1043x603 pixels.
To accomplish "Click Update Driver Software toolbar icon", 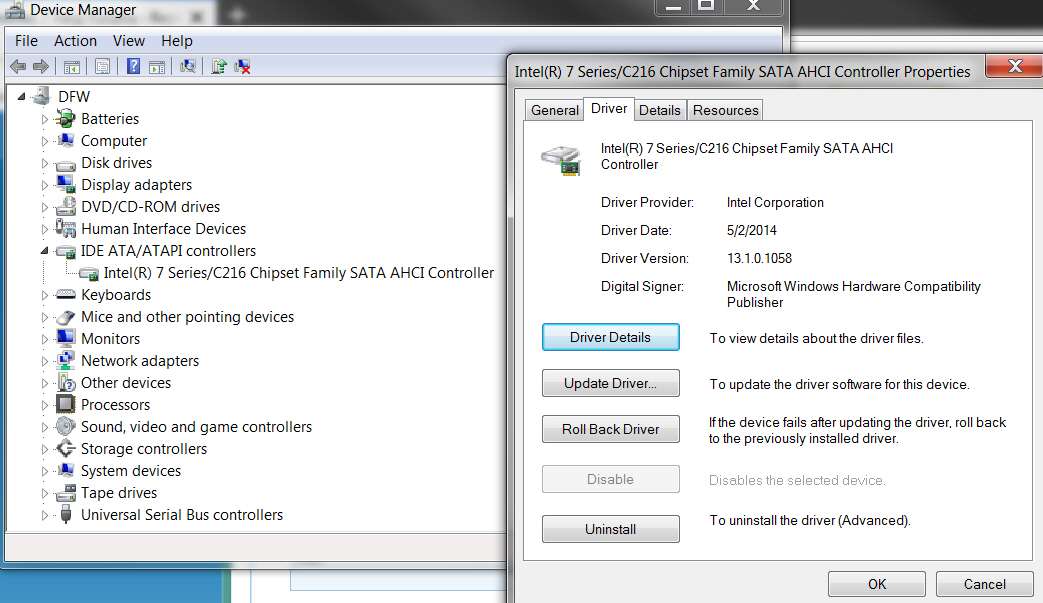I will tap(218, 66).
